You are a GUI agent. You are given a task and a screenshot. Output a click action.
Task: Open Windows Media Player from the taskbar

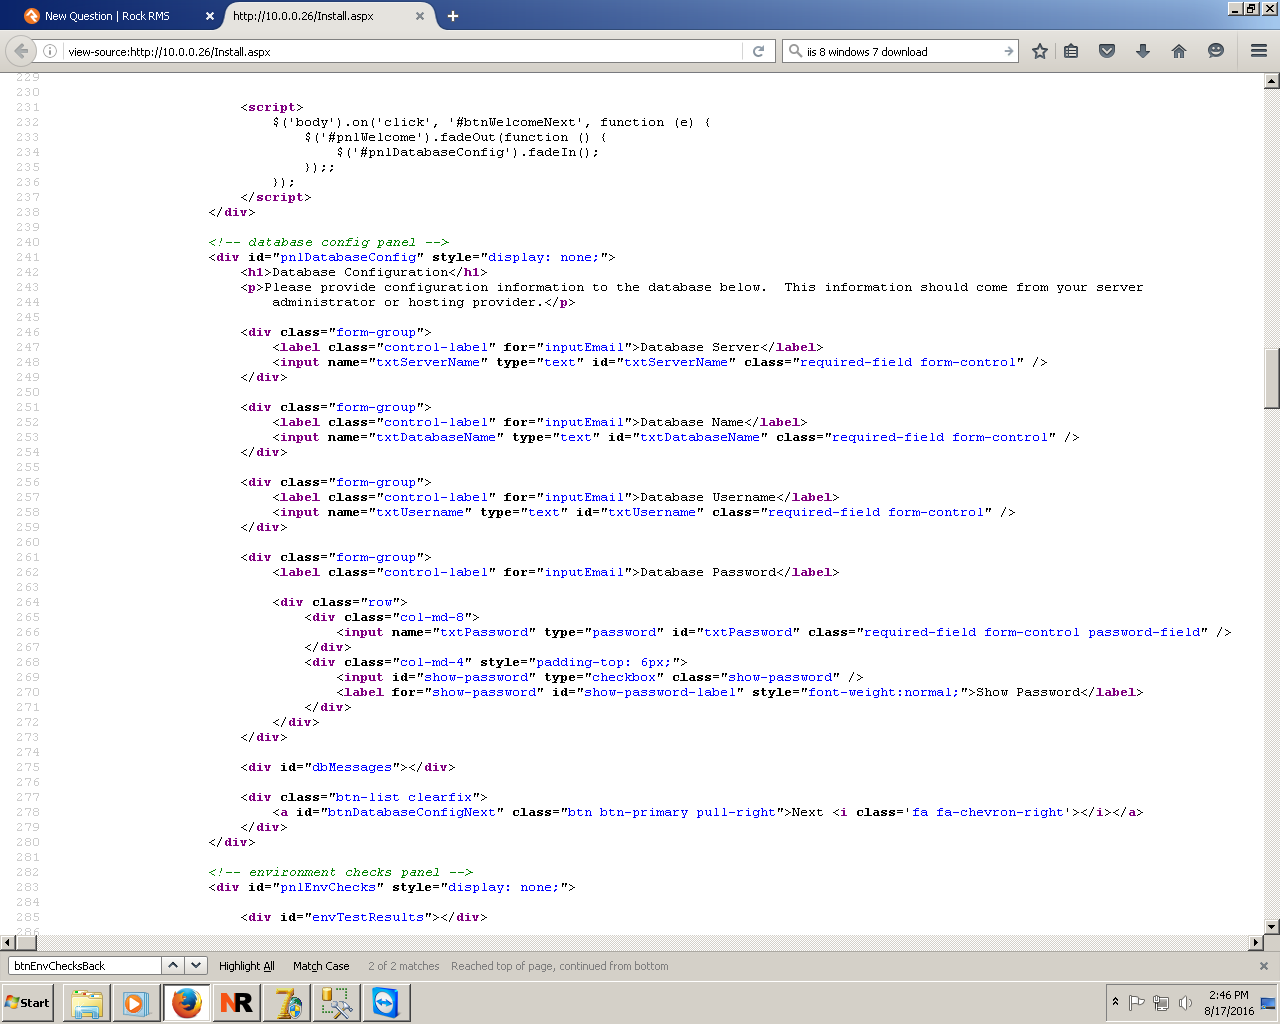point(136,1002)
